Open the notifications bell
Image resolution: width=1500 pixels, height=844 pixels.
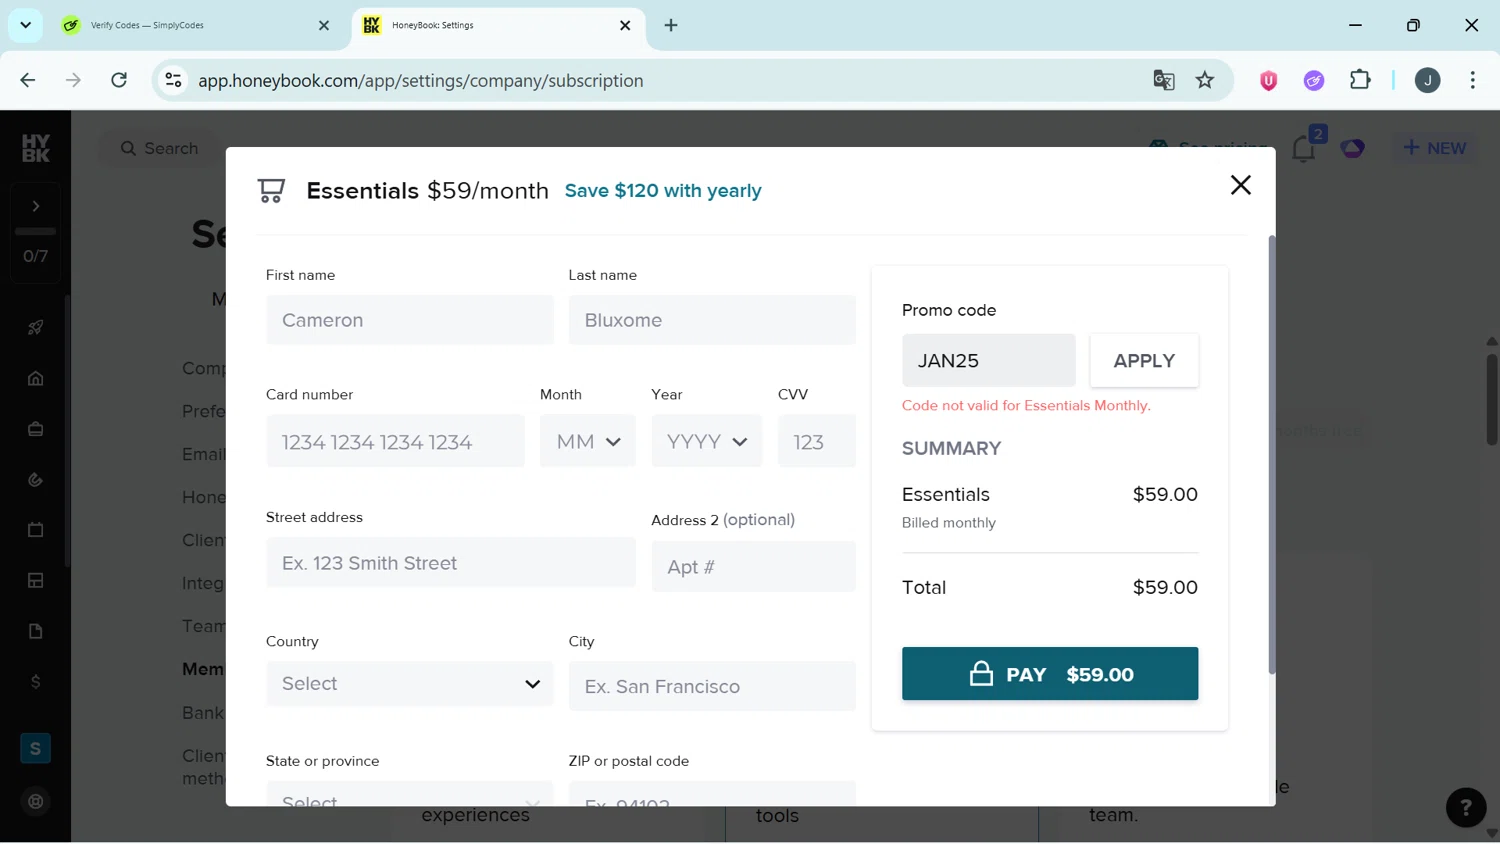[x=1304, y=149]
